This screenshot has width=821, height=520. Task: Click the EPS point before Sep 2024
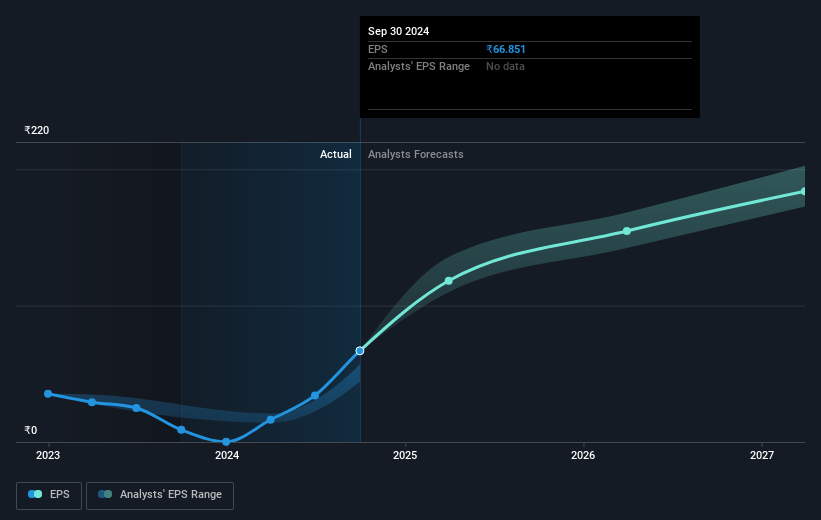pyautogui.click(x=315, y=396)
